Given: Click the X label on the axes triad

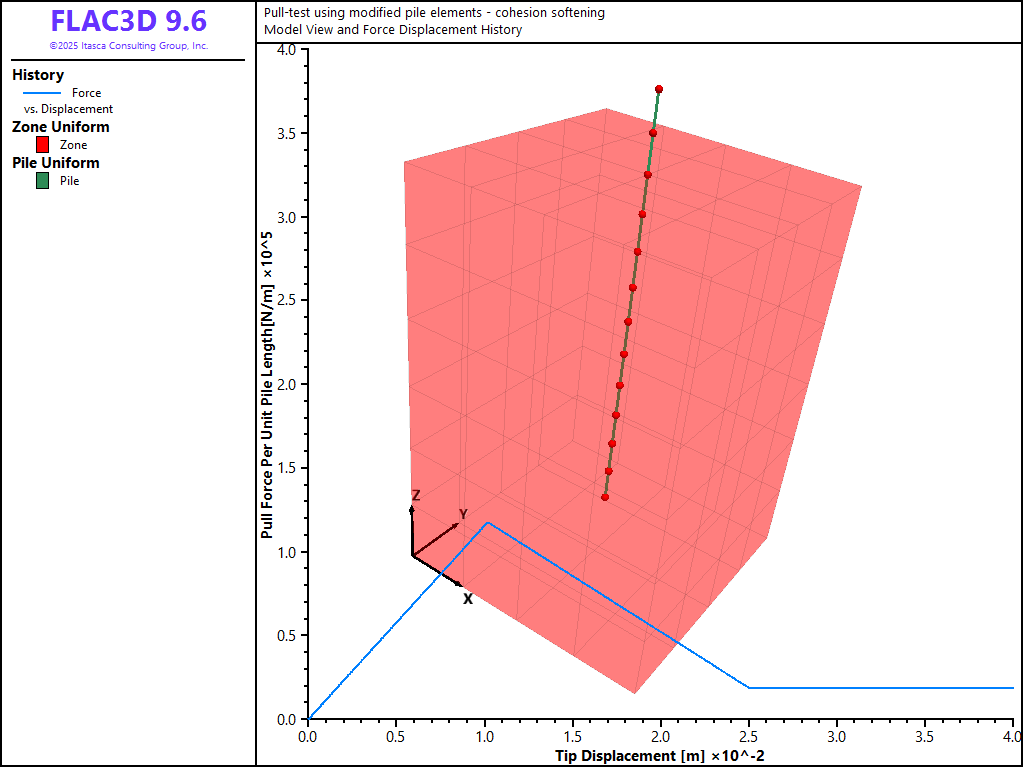Looking at the screenshot, I should point(467,599).
